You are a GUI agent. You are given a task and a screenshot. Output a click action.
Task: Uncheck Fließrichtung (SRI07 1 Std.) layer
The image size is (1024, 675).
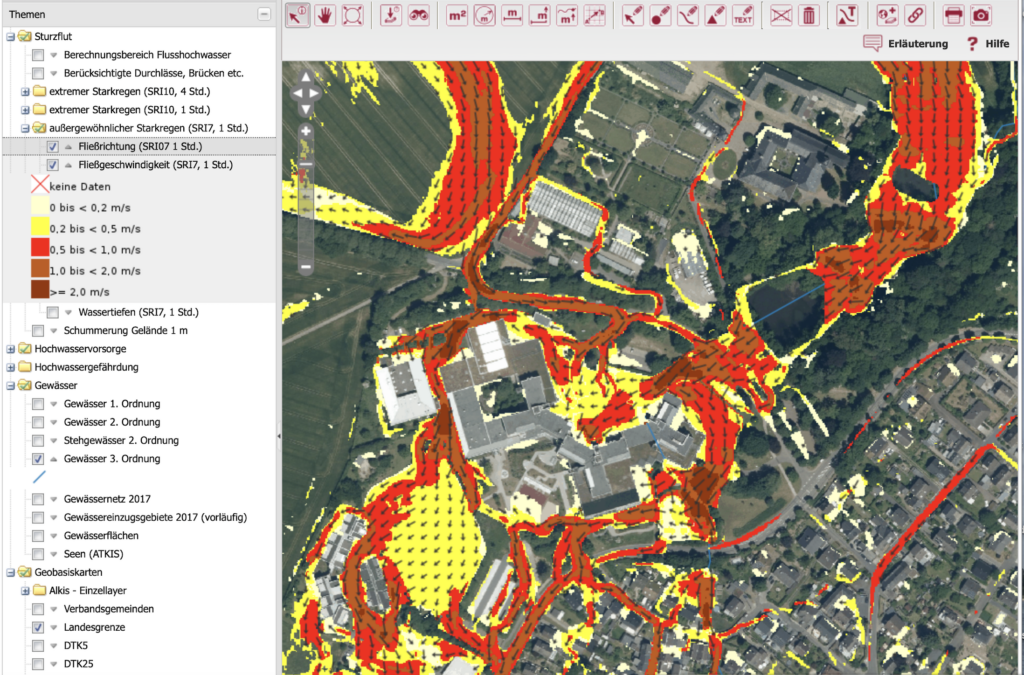click(53, 147)
